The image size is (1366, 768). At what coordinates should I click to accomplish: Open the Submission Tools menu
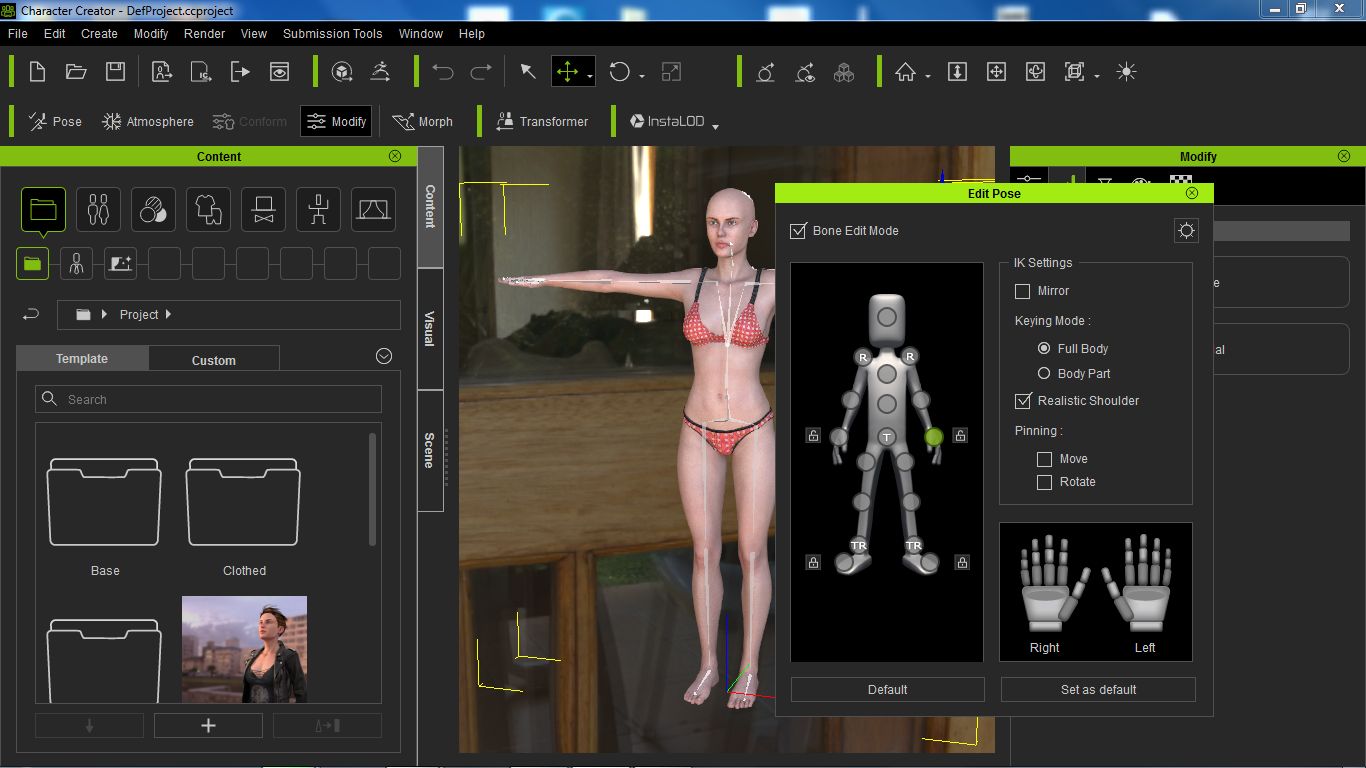pos(332,33)
